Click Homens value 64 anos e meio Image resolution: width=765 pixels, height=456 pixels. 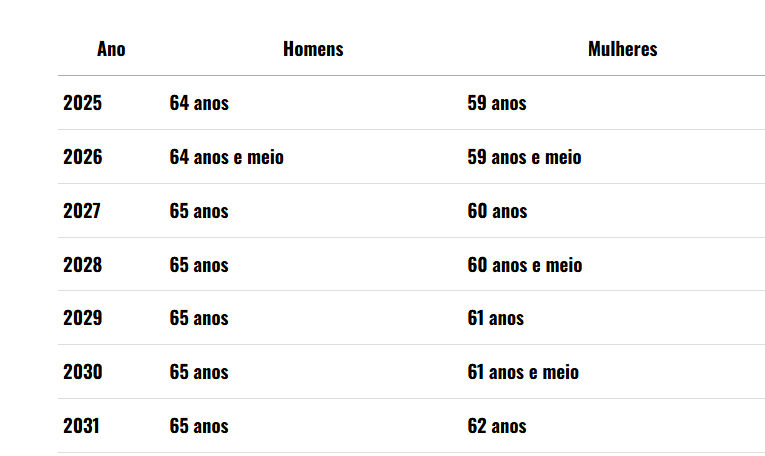226,157
